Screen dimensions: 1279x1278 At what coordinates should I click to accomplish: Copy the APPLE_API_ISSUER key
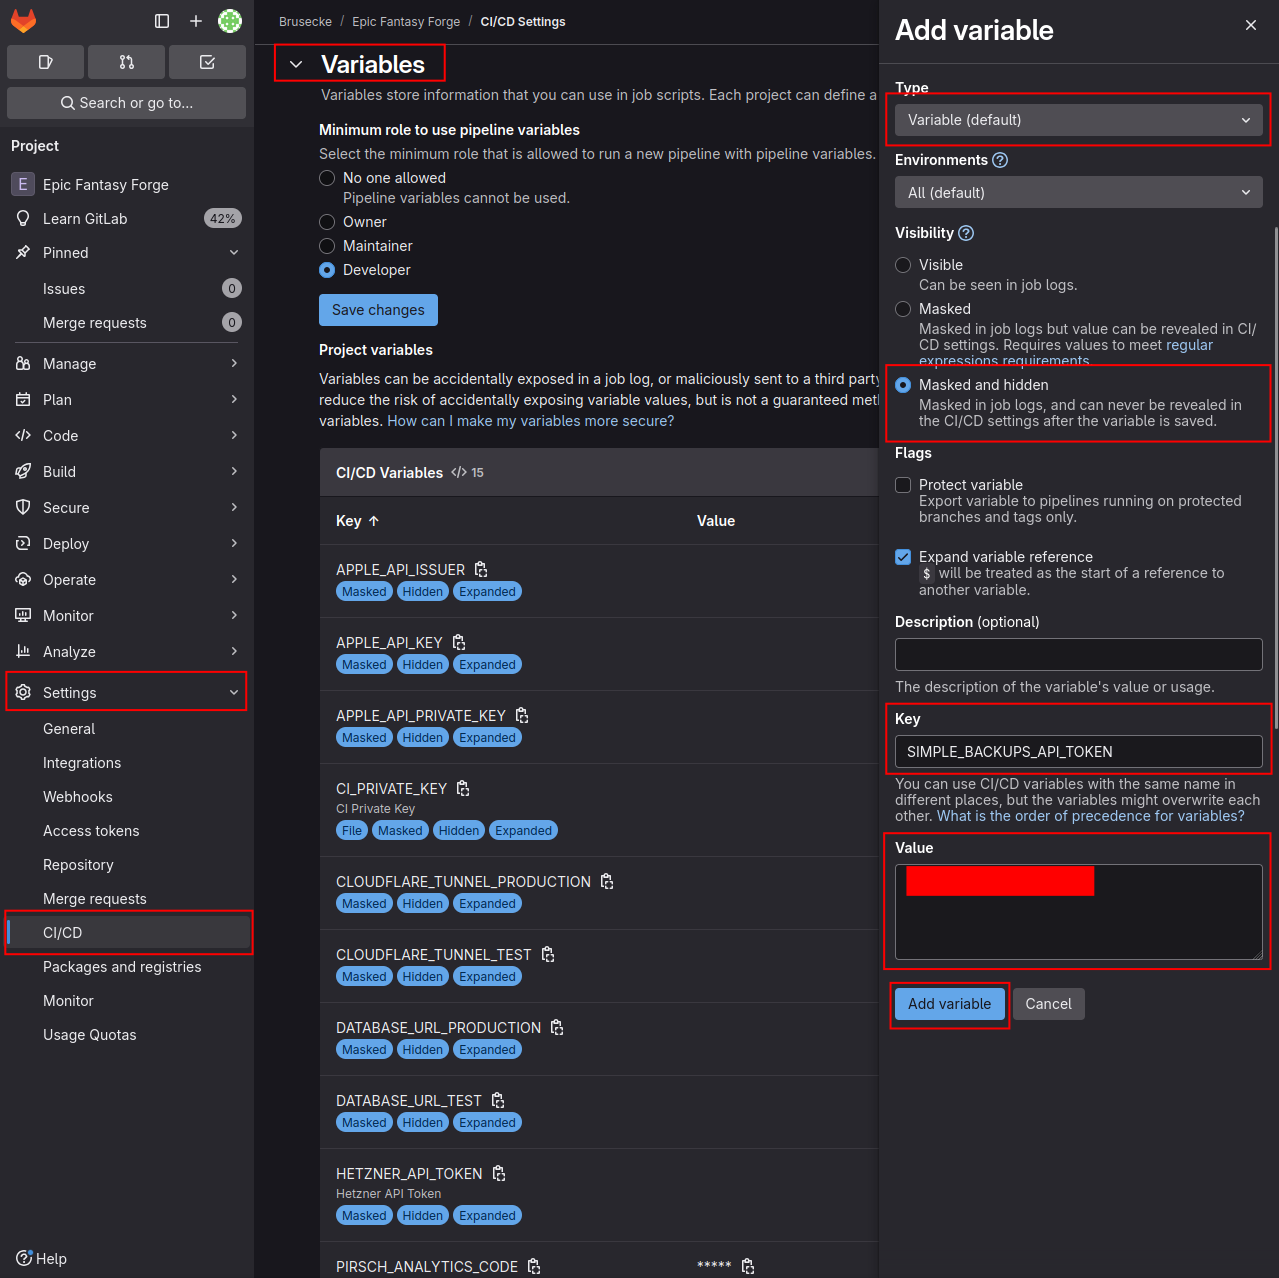point(481,569)
